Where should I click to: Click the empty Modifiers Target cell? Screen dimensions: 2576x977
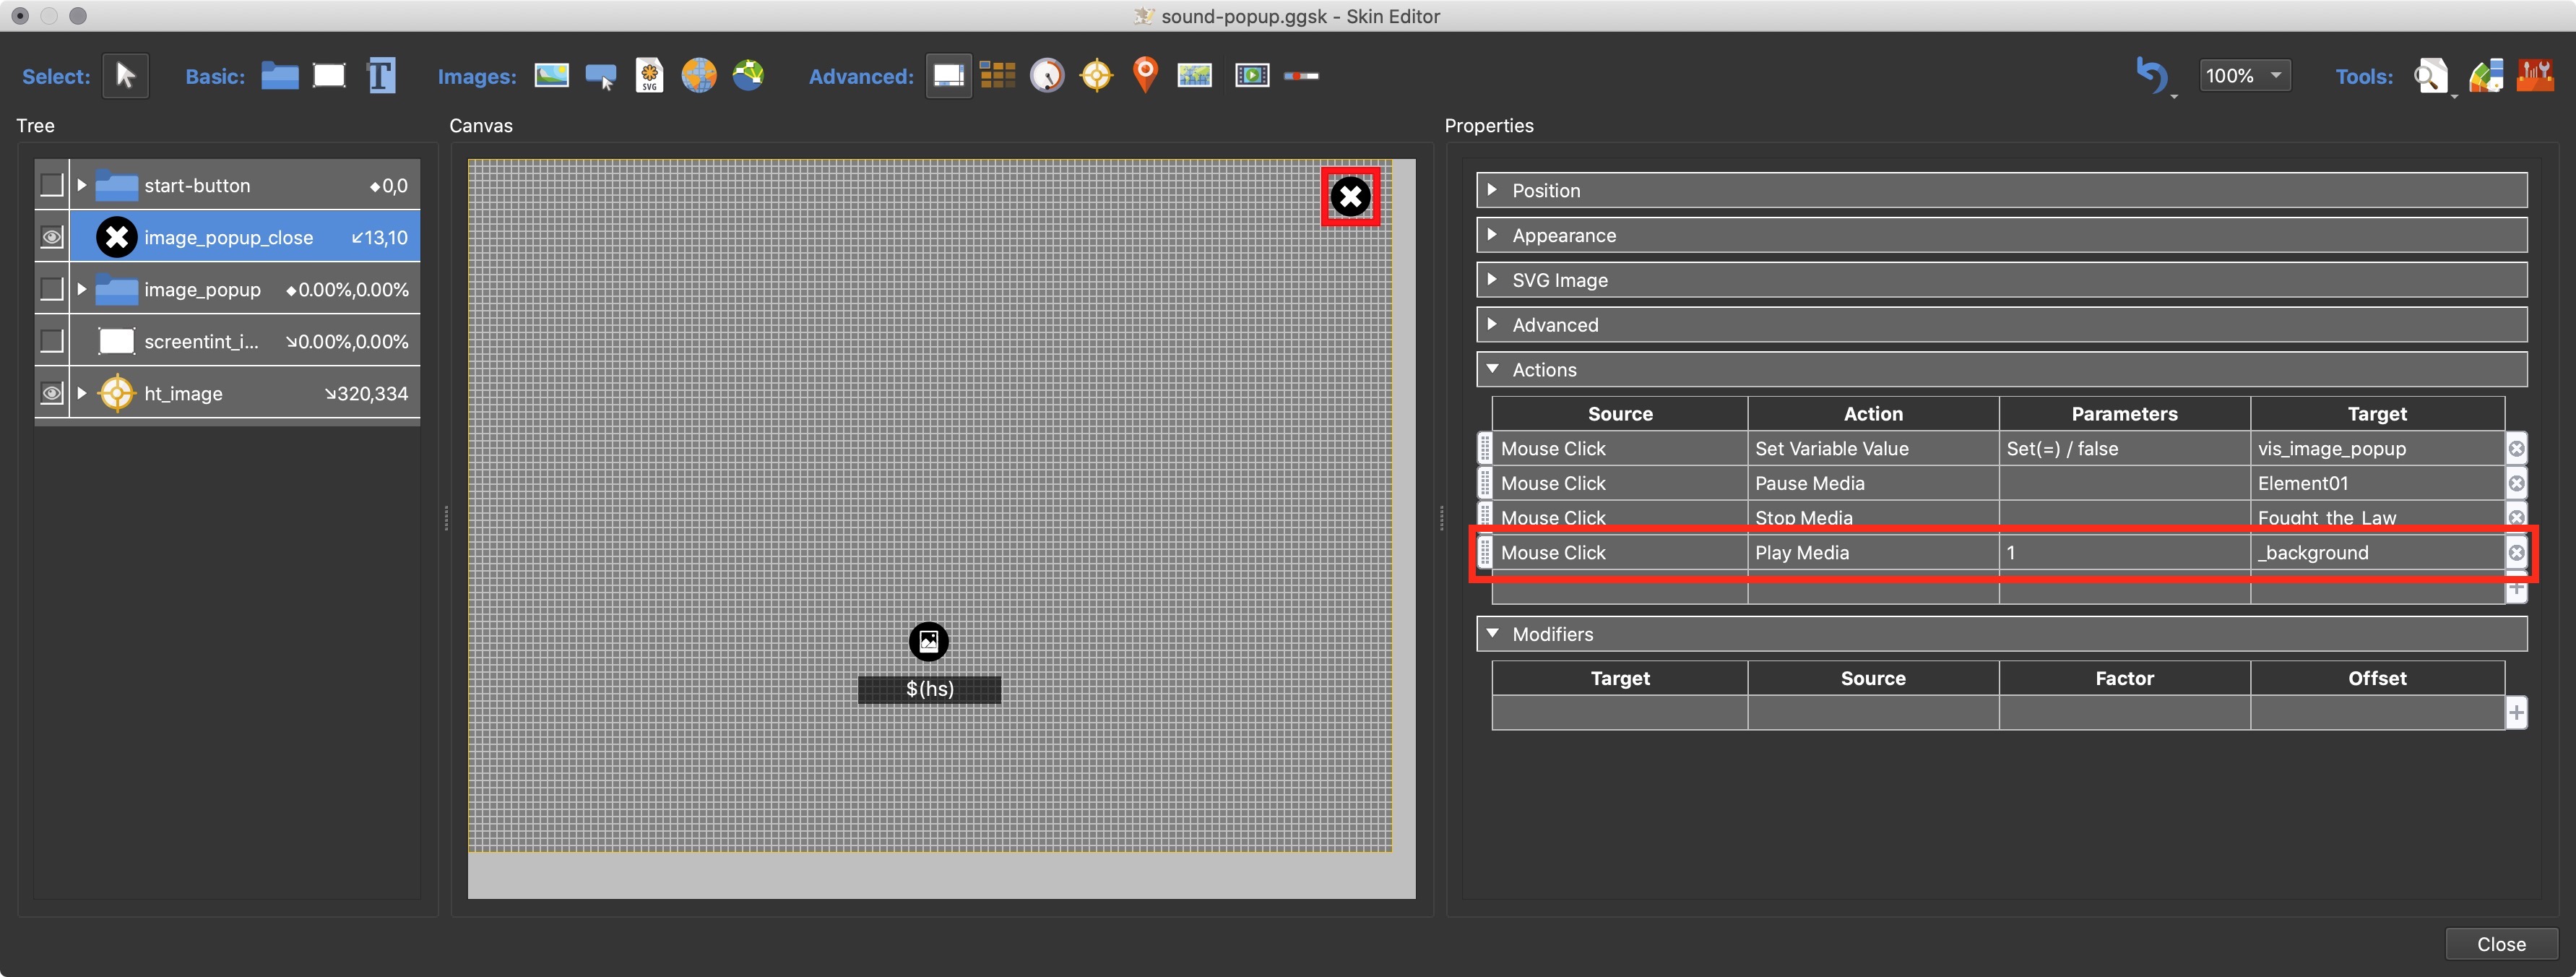1620,713
